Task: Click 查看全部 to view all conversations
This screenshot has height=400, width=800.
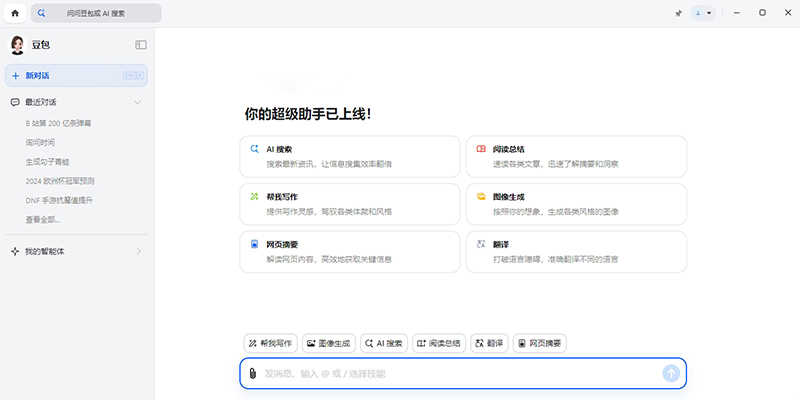Action: [43, 220]
